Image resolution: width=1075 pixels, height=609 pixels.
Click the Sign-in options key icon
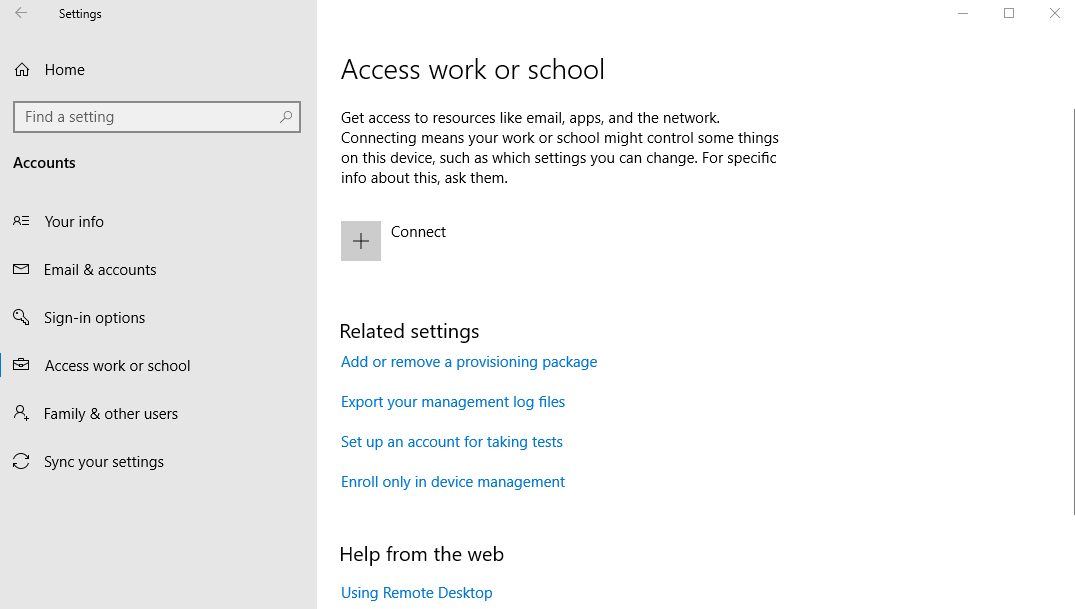tap(21, 317)
